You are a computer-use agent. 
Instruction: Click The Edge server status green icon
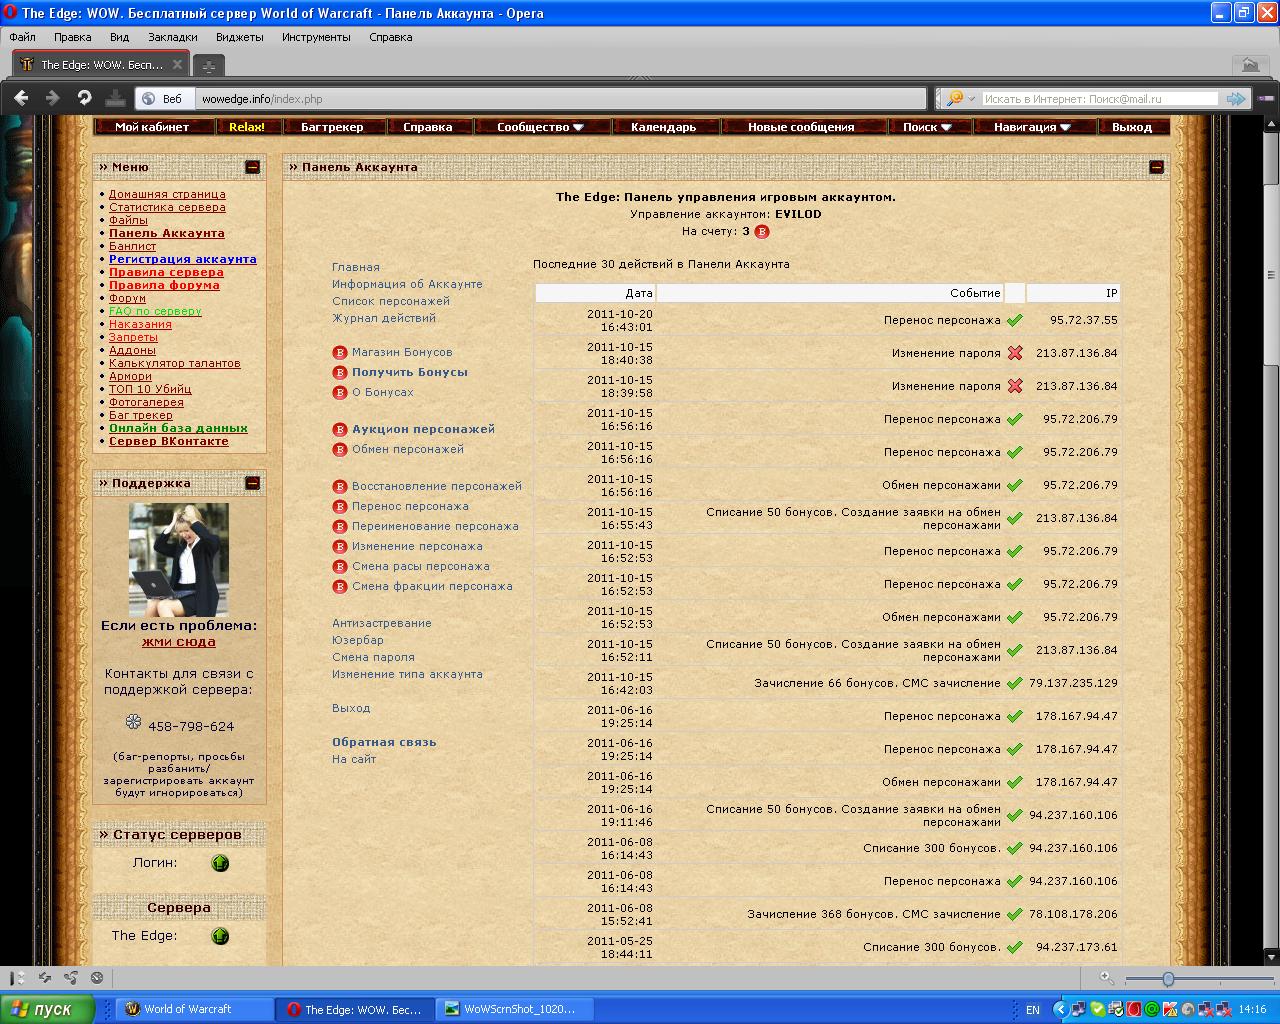tap(220, 936)
